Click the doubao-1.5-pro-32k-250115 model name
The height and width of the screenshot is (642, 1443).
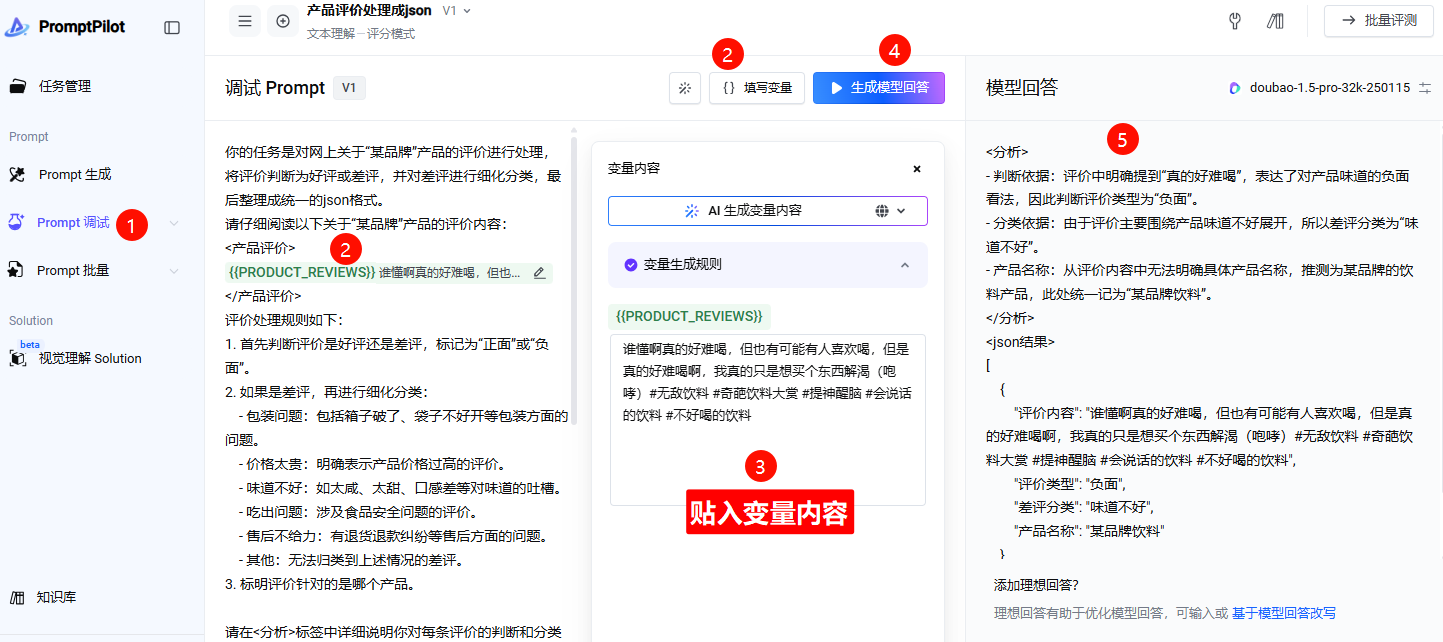click(x=1330, y=88)
